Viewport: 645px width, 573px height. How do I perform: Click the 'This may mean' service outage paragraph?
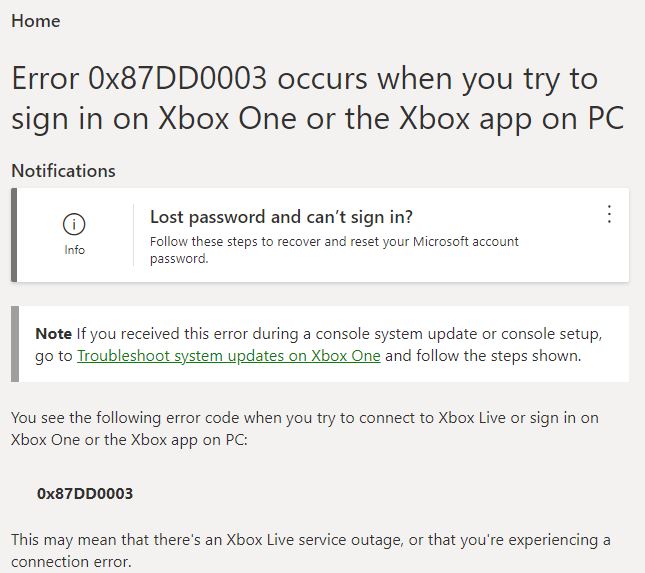311,550
